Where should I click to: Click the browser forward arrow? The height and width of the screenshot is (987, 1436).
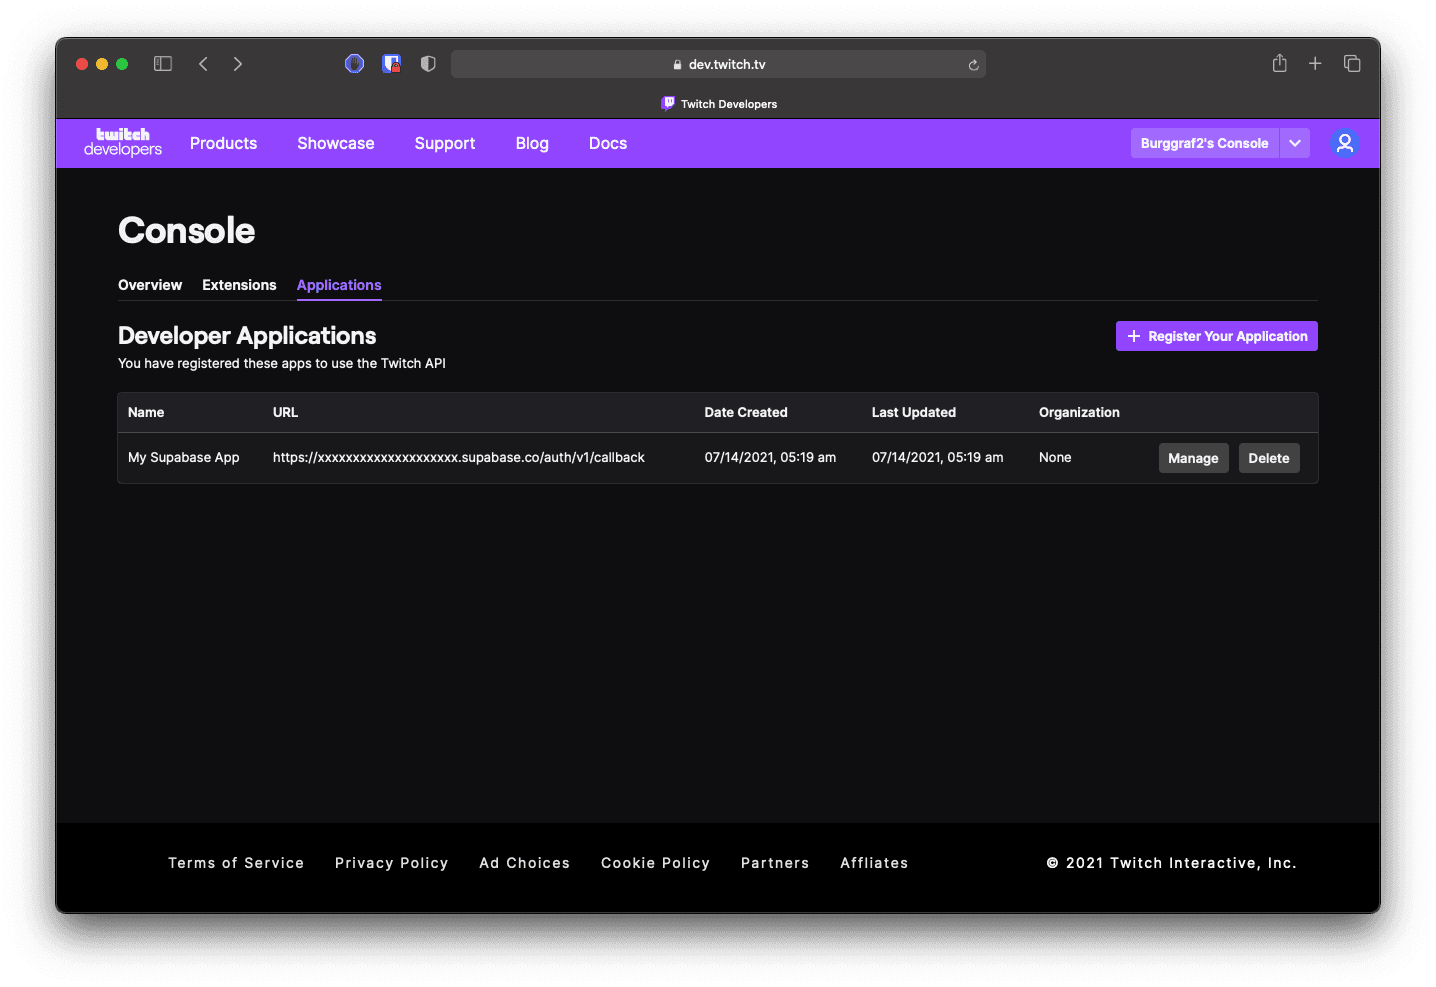click(x=238, y=64)
